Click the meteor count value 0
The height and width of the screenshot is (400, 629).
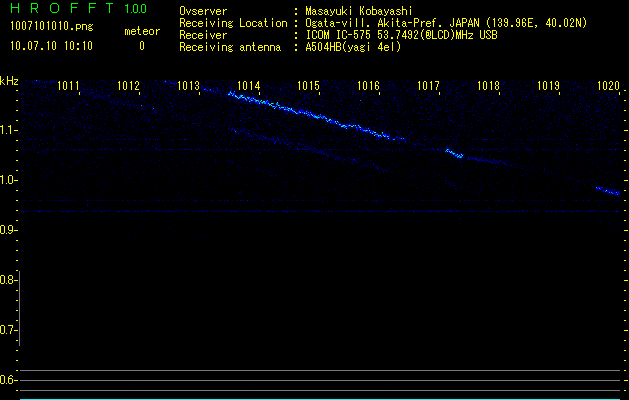(142, 46)
